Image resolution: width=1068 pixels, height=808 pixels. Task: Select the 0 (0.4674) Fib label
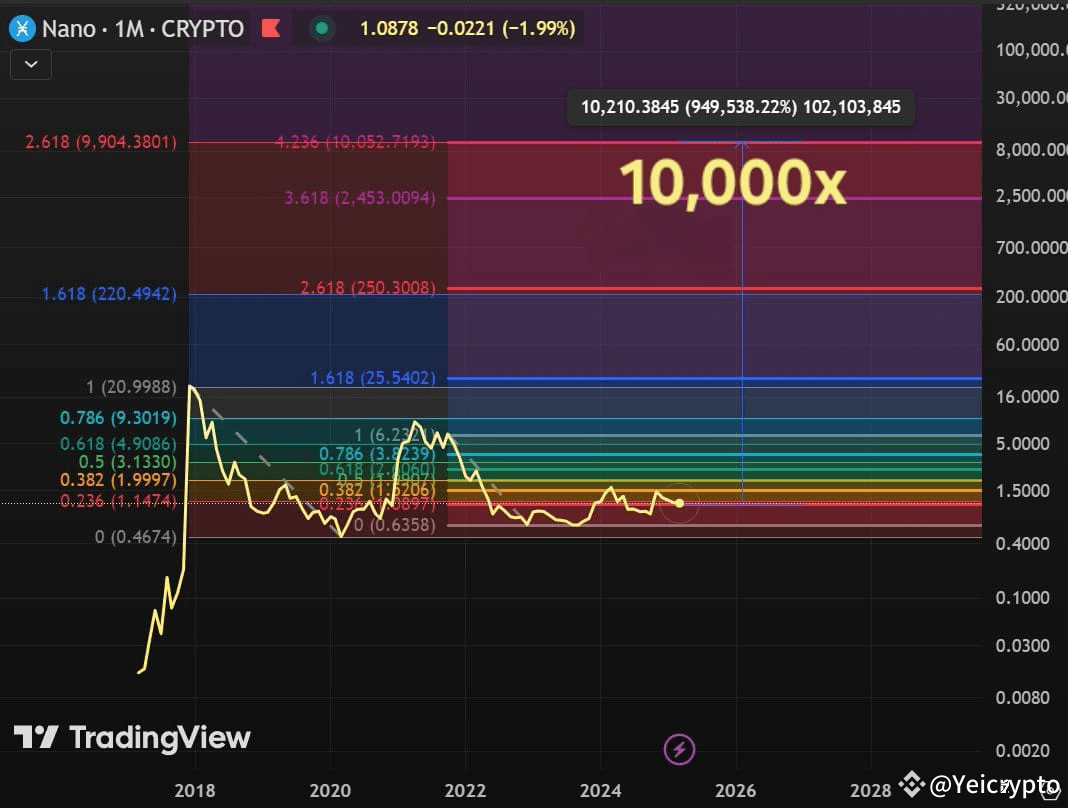[x=136, y=537]
